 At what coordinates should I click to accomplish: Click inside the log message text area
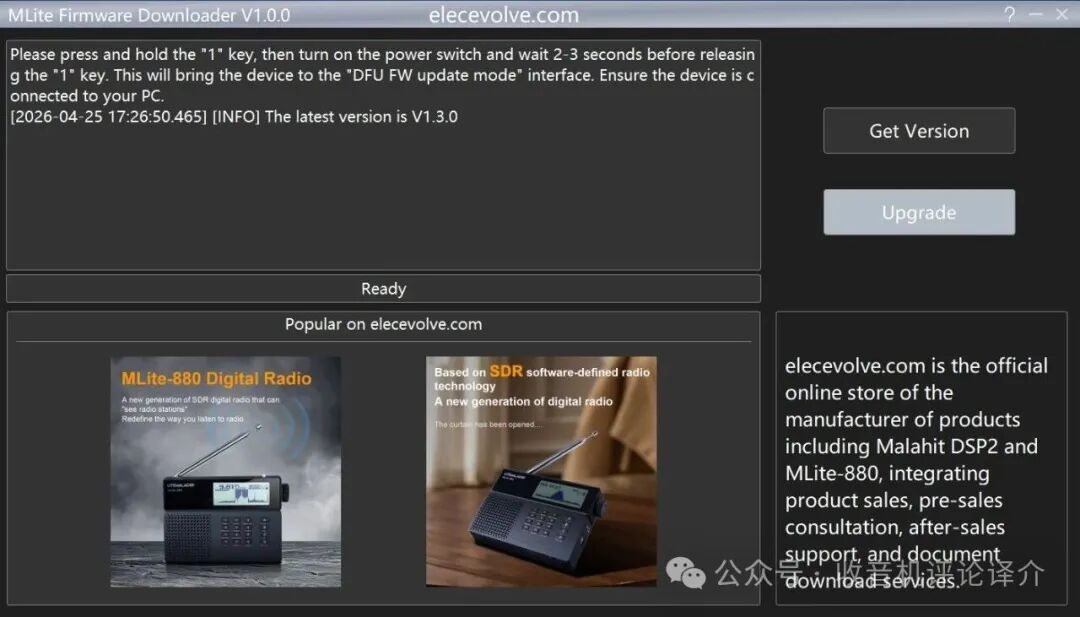(383, 200)
